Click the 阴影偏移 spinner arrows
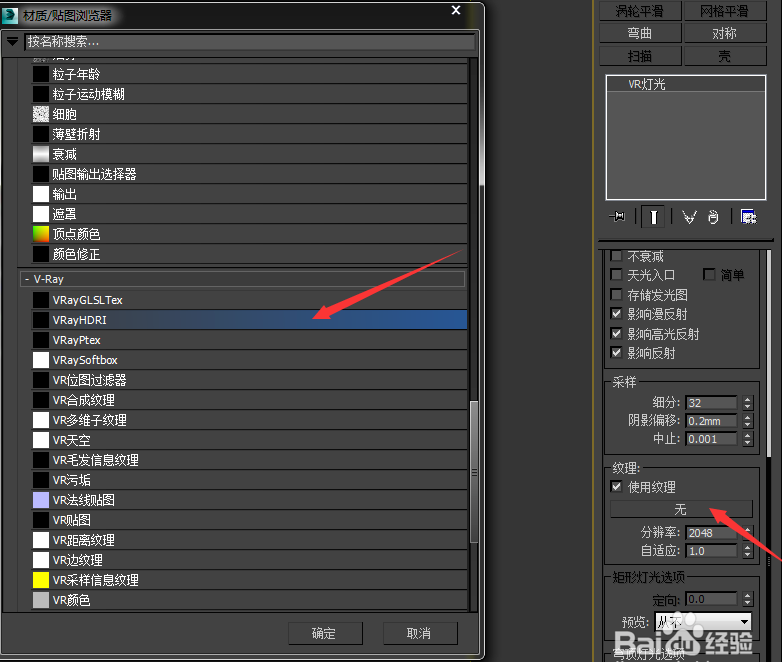This screenshot has height=662, width=782. [x=747, y=421]
